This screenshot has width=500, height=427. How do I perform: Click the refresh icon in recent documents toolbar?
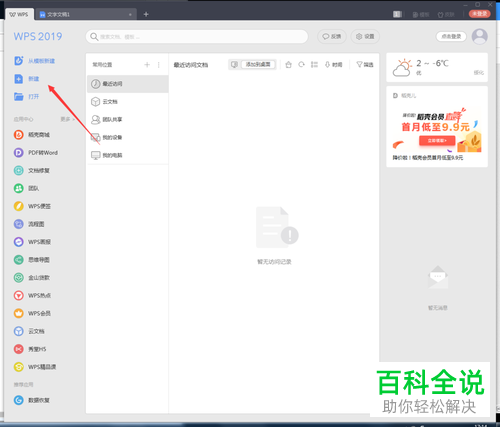pos(301,64)
